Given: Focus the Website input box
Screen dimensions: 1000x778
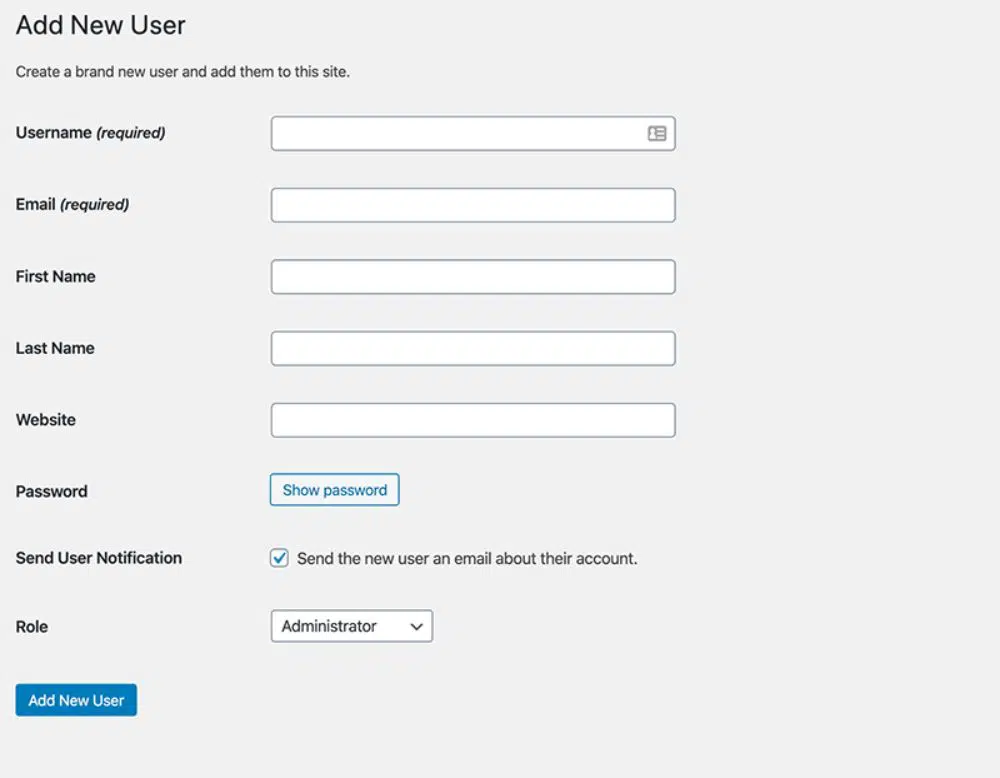Looking at the screenshot, I should point(473,420).
